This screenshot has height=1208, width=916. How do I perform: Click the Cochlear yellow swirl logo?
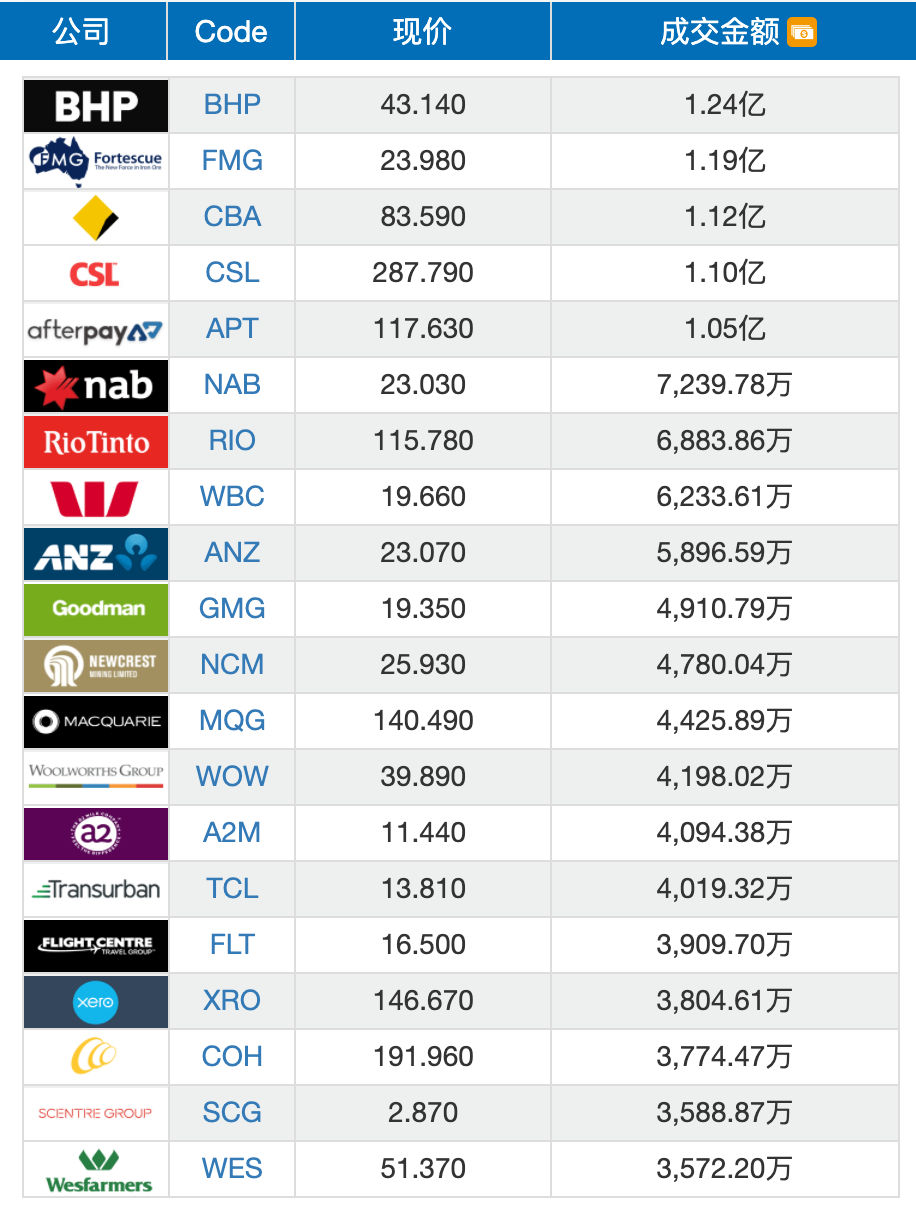click(x=96, y=1057)
